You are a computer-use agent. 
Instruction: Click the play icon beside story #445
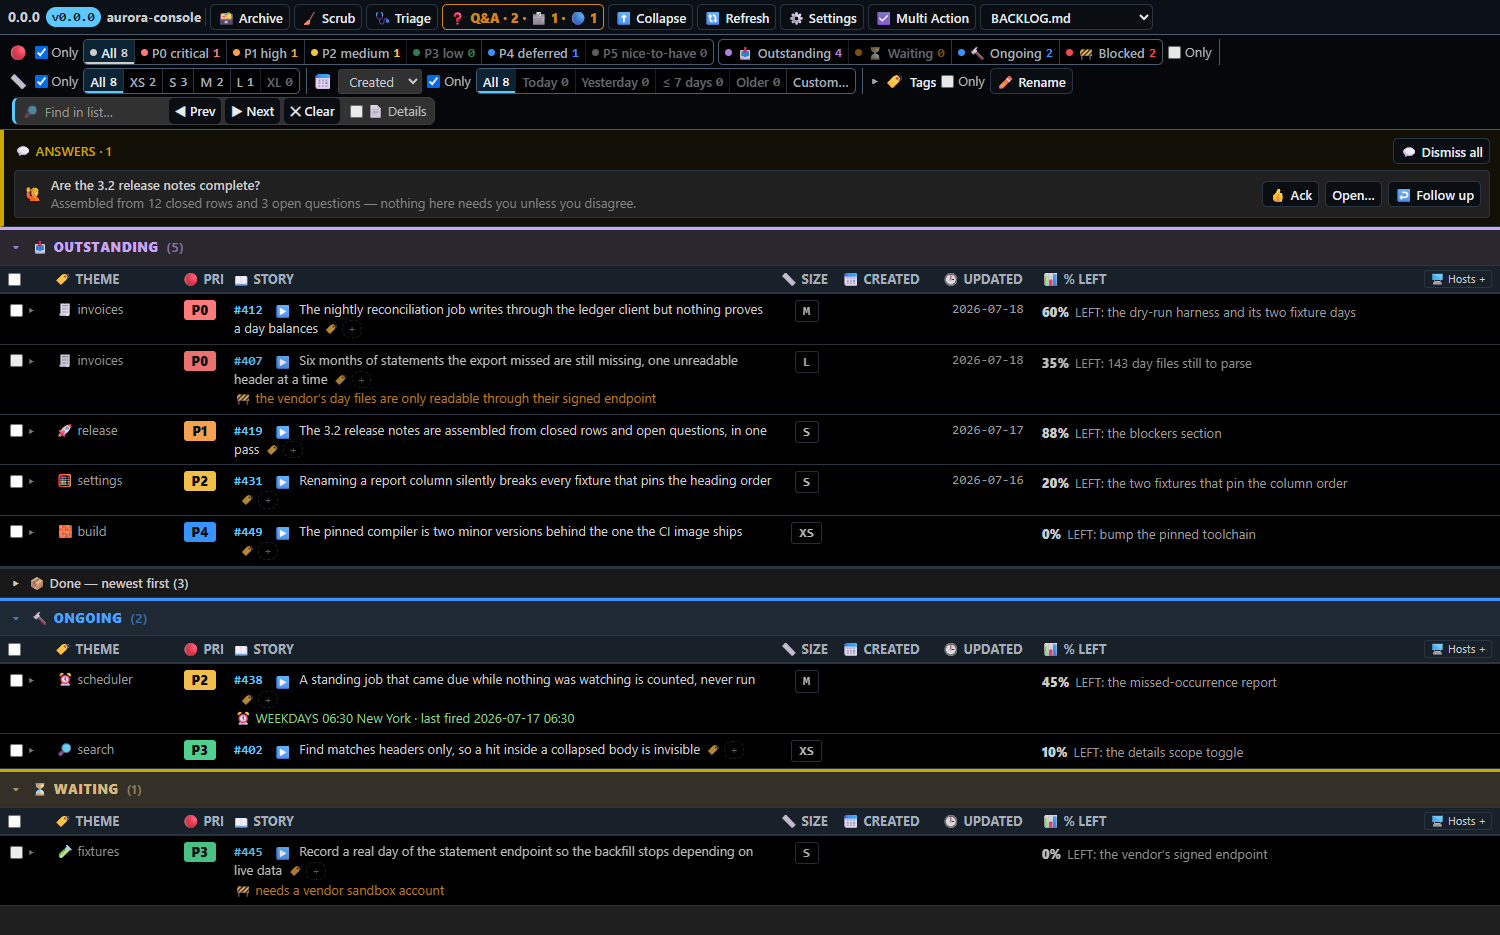click(282, 853)
